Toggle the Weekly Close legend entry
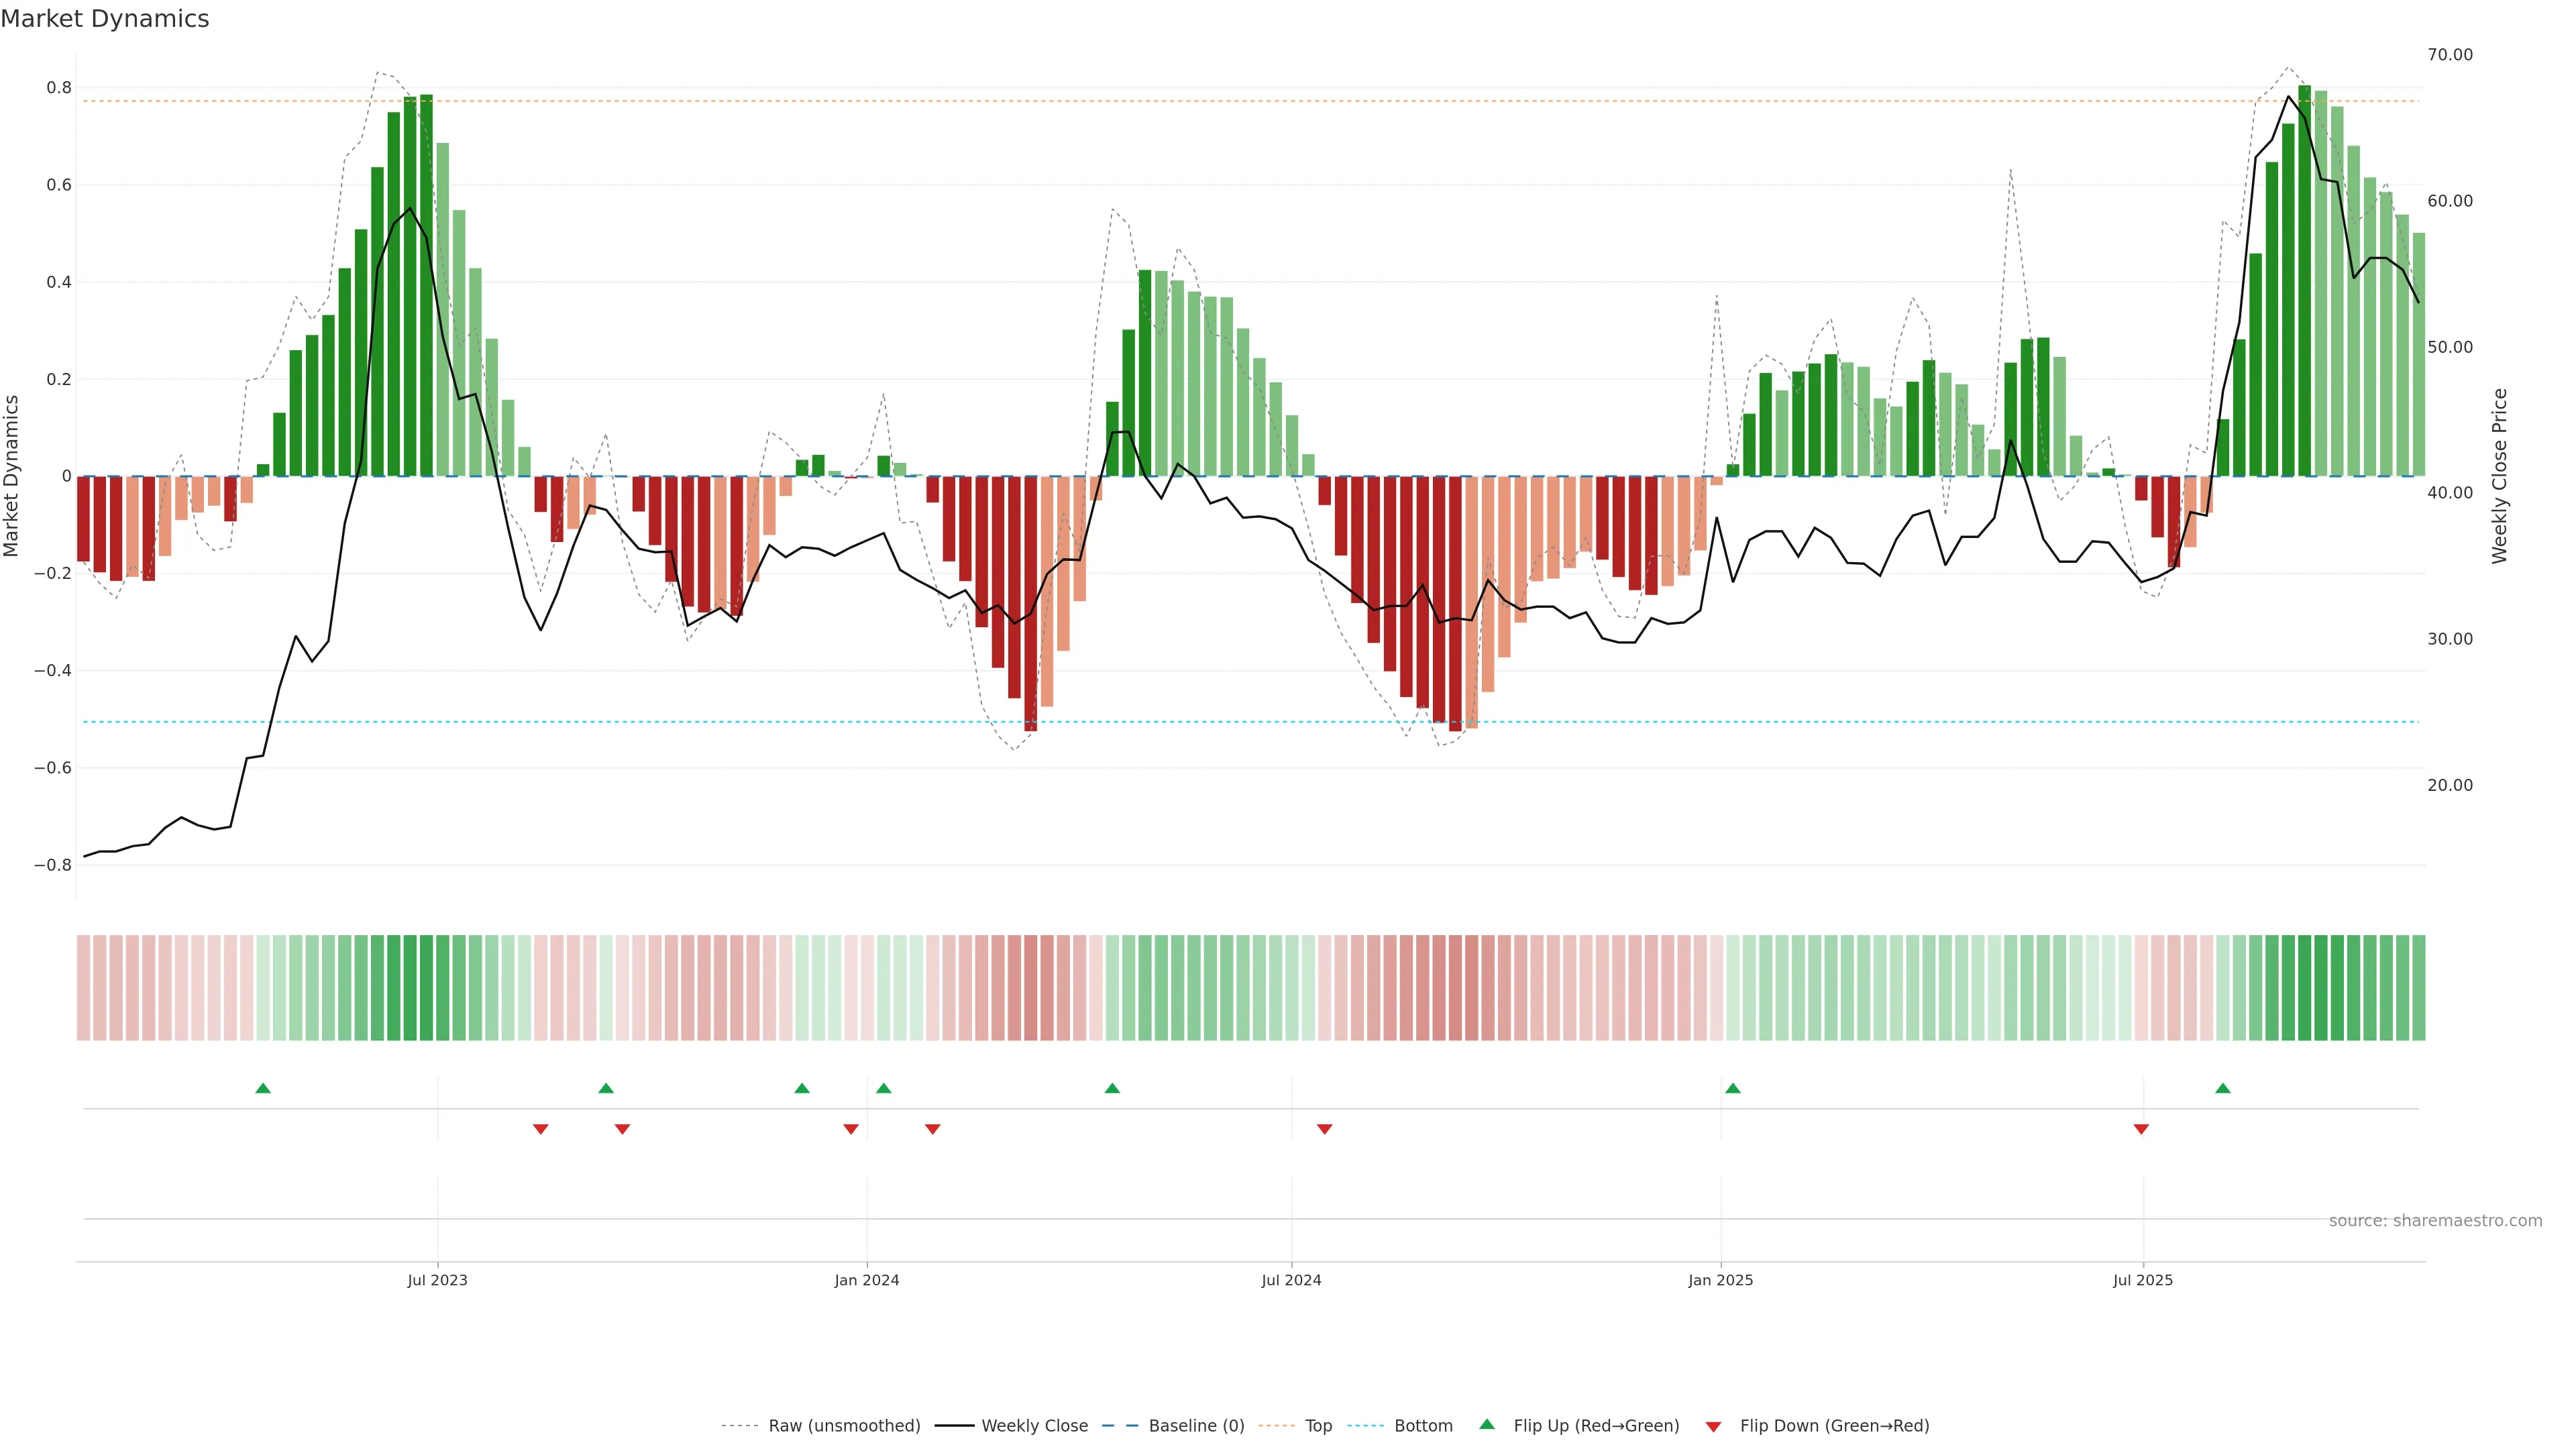 coord(1034,1426)
